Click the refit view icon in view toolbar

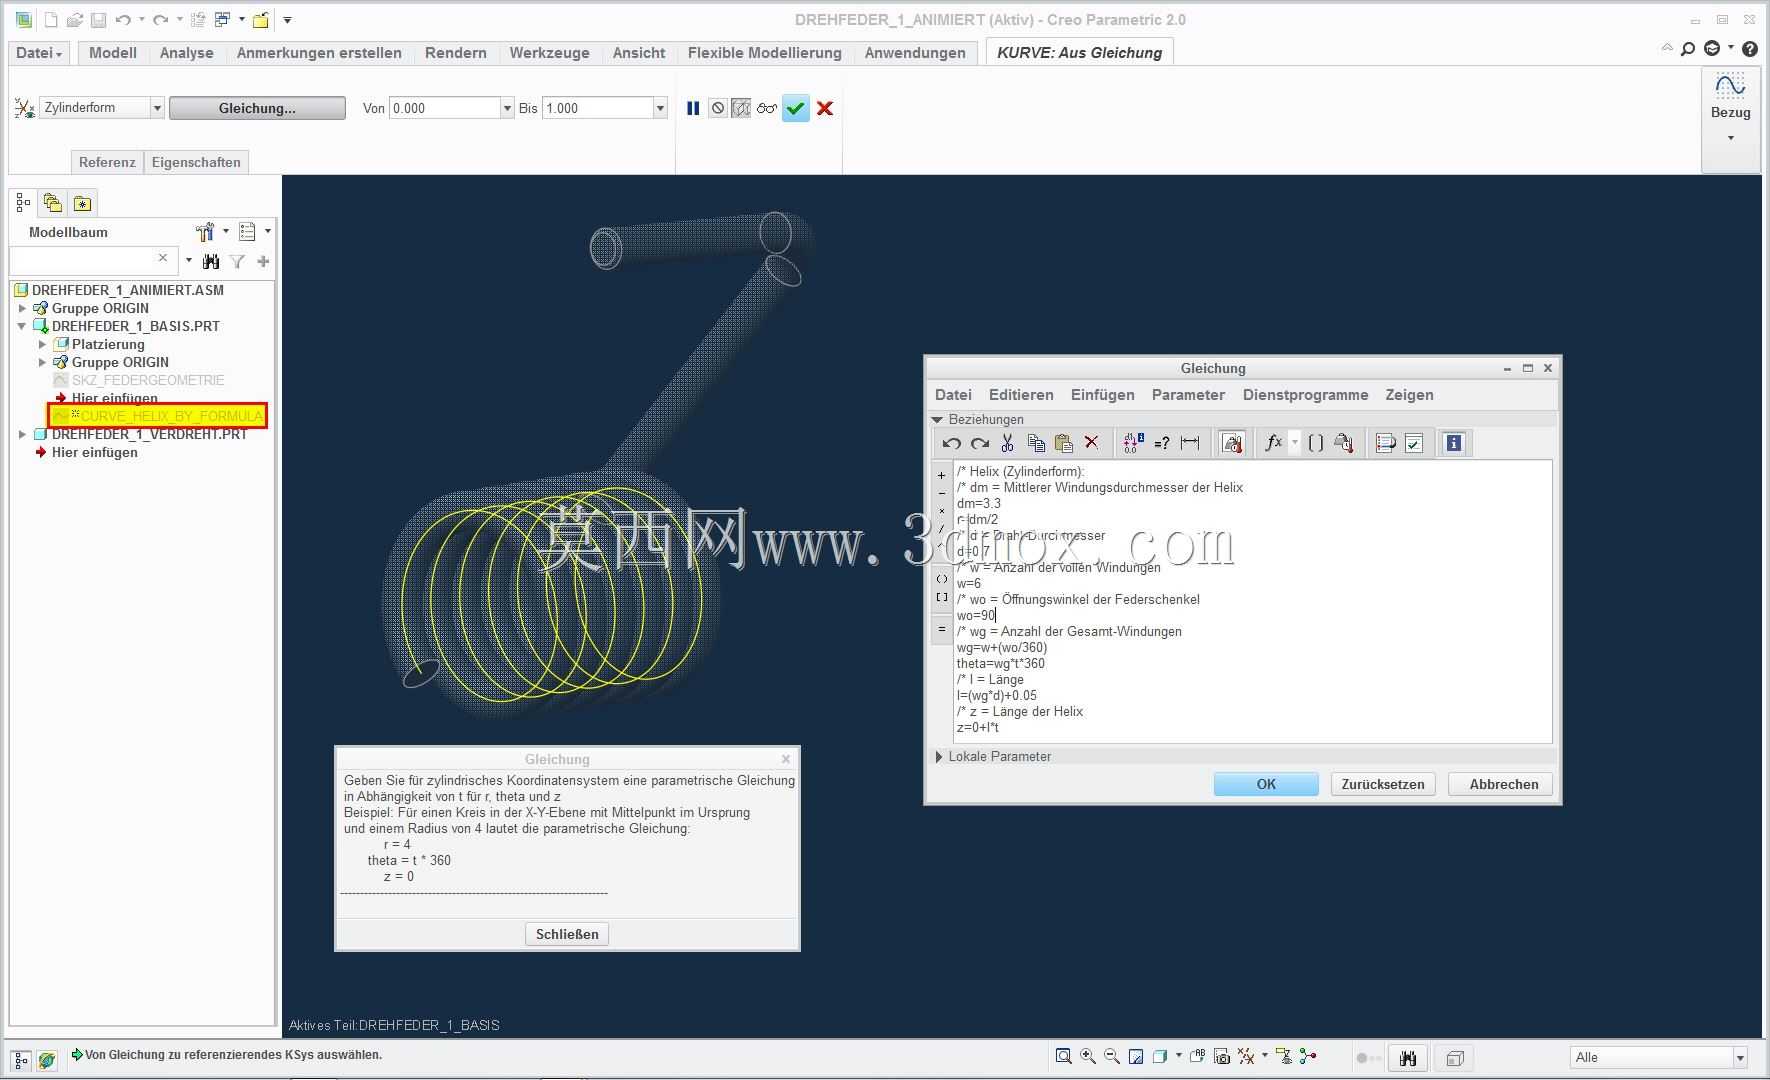(1064, 1056)
